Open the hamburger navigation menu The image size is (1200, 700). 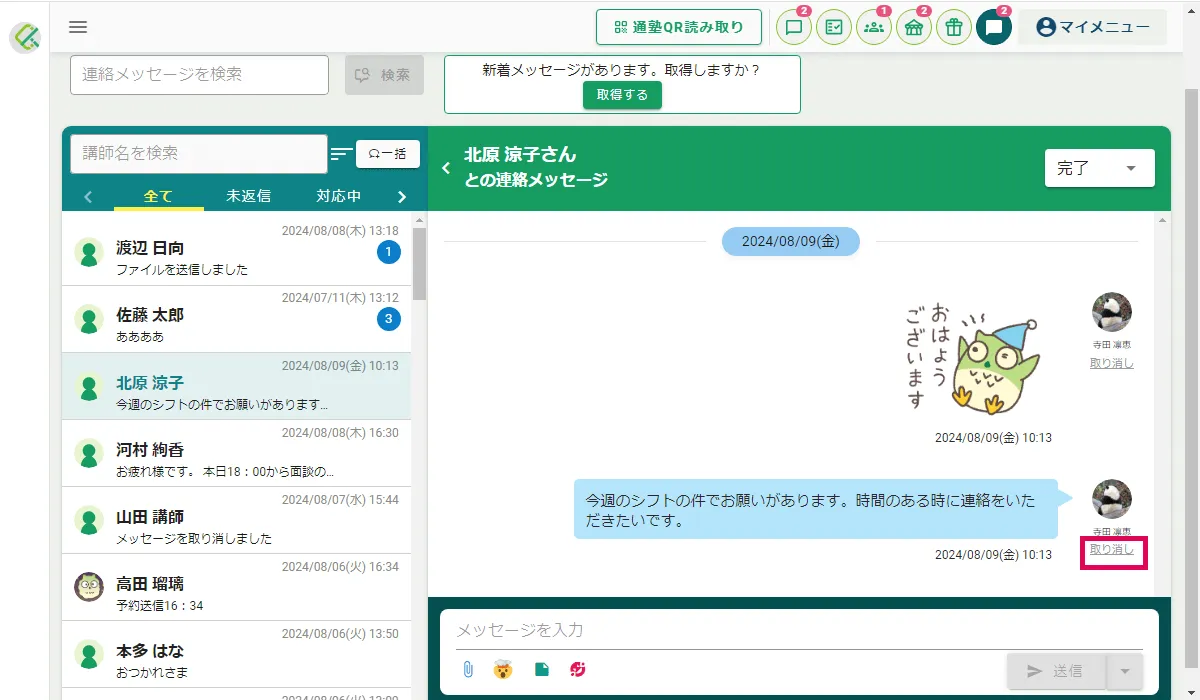pyautogui.click(x=78, y=27)
